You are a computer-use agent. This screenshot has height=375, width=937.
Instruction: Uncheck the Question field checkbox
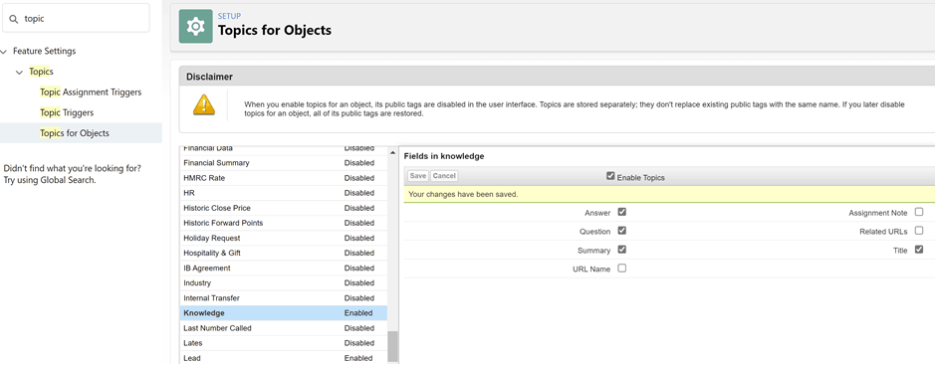621,230
